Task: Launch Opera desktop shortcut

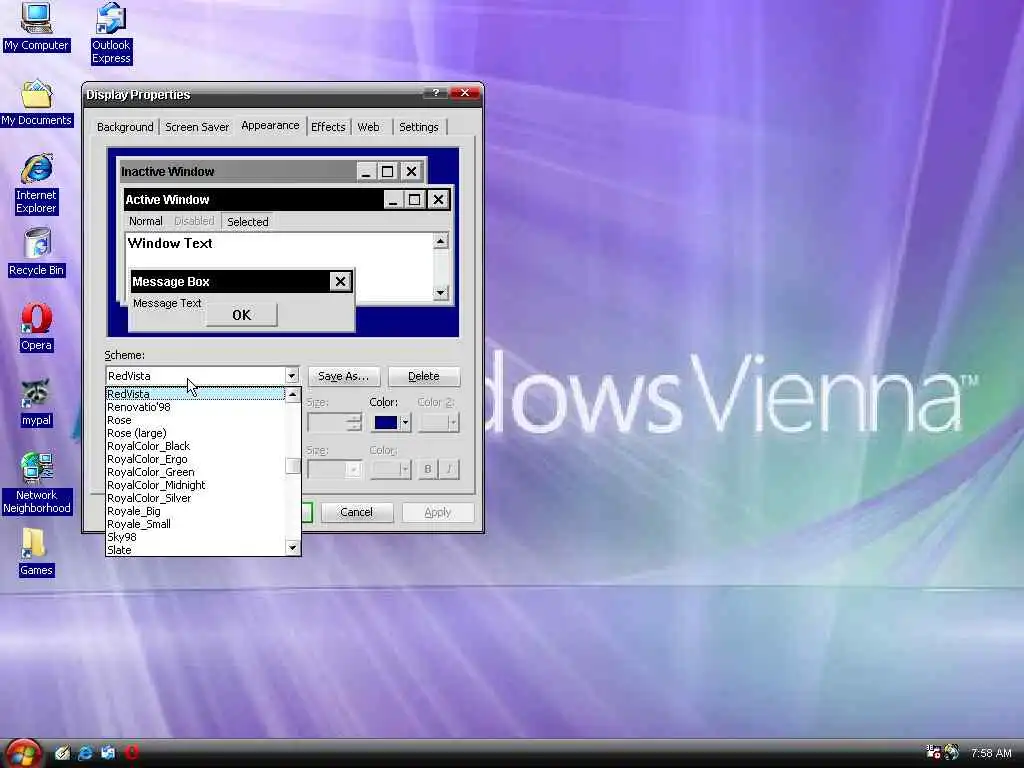Action: pos(37,328)
